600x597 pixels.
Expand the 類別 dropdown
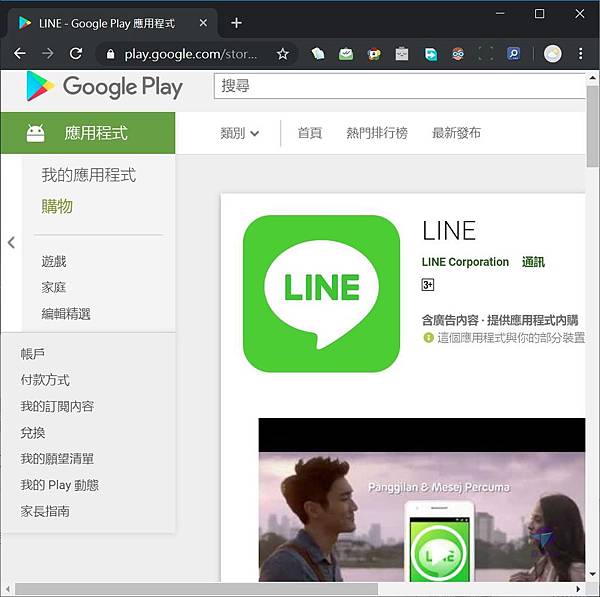coord(240,133)
